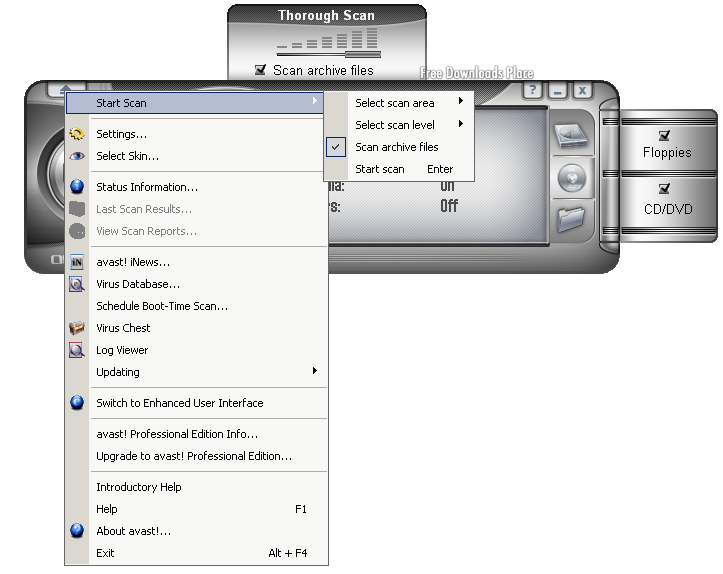Expand the Start Scan submenu arrow

coord(314,101)
